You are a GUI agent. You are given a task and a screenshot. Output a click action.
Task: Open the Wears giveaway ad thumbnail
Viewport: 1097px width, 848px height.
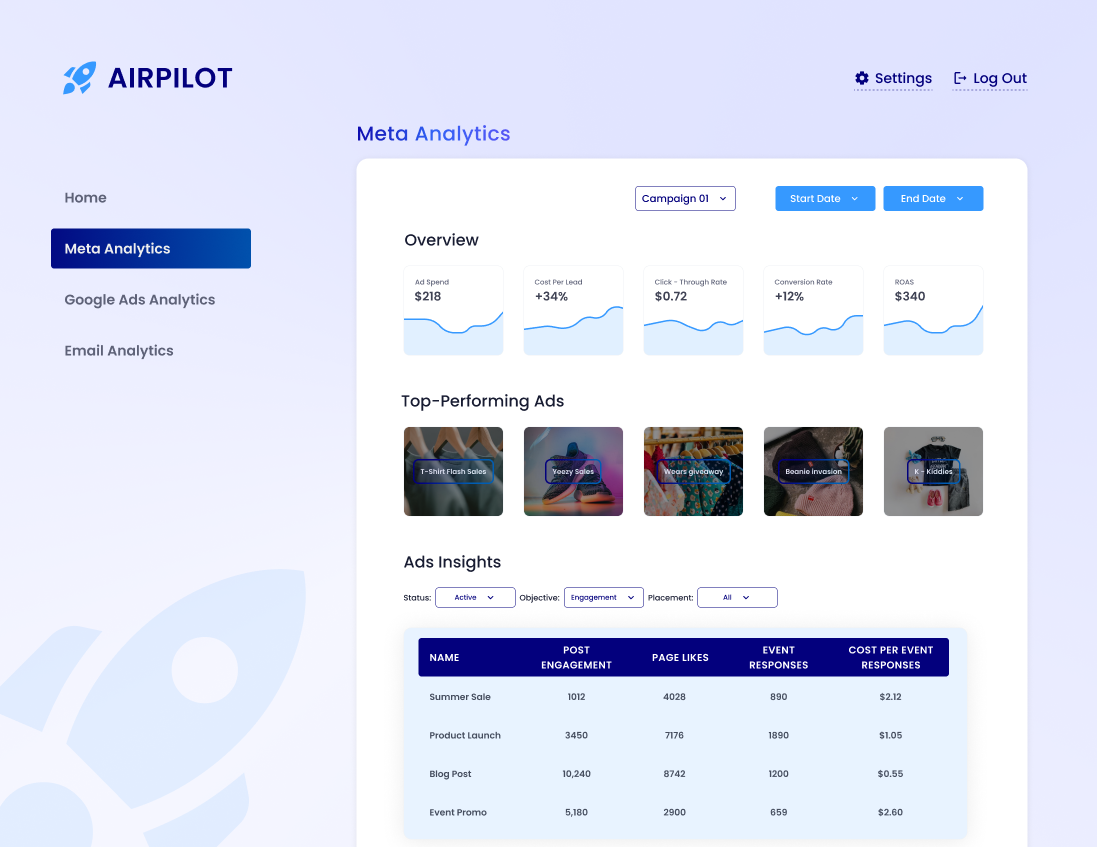(693, 472)
